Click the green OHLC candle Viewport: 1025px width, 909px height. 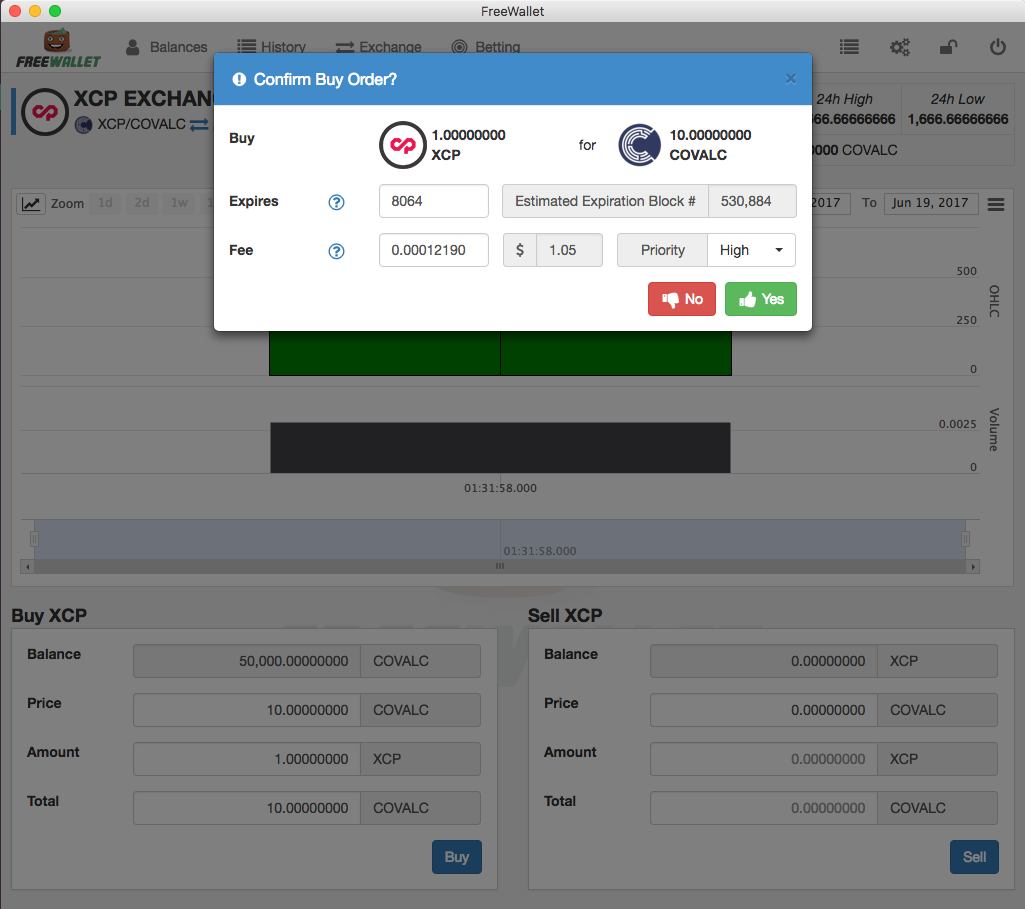(500, 353)
